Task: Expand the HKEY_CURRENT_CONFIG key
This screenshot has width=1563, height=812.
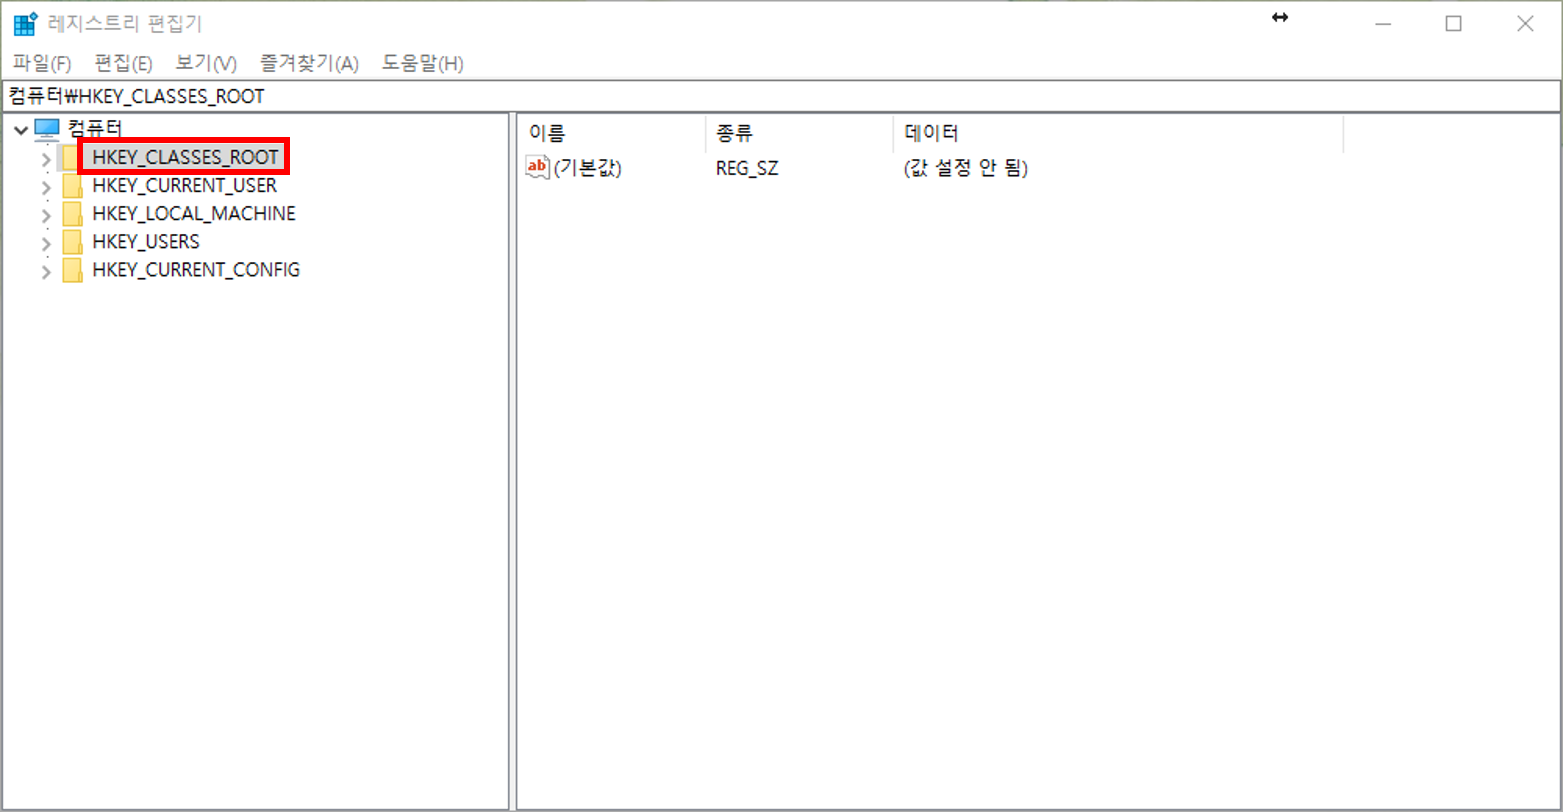Action: [46, 271]
